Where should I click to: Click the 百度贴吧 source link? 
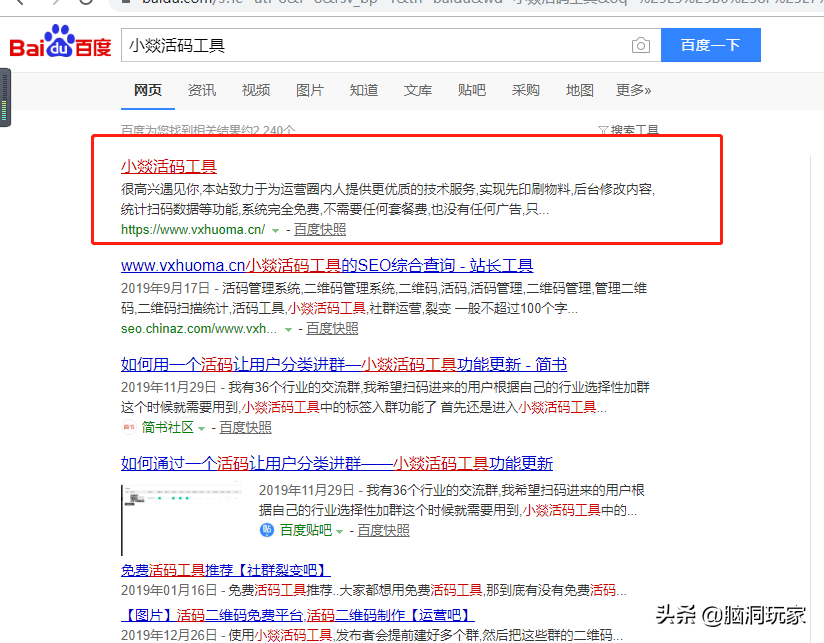click(x=306, y=531)
